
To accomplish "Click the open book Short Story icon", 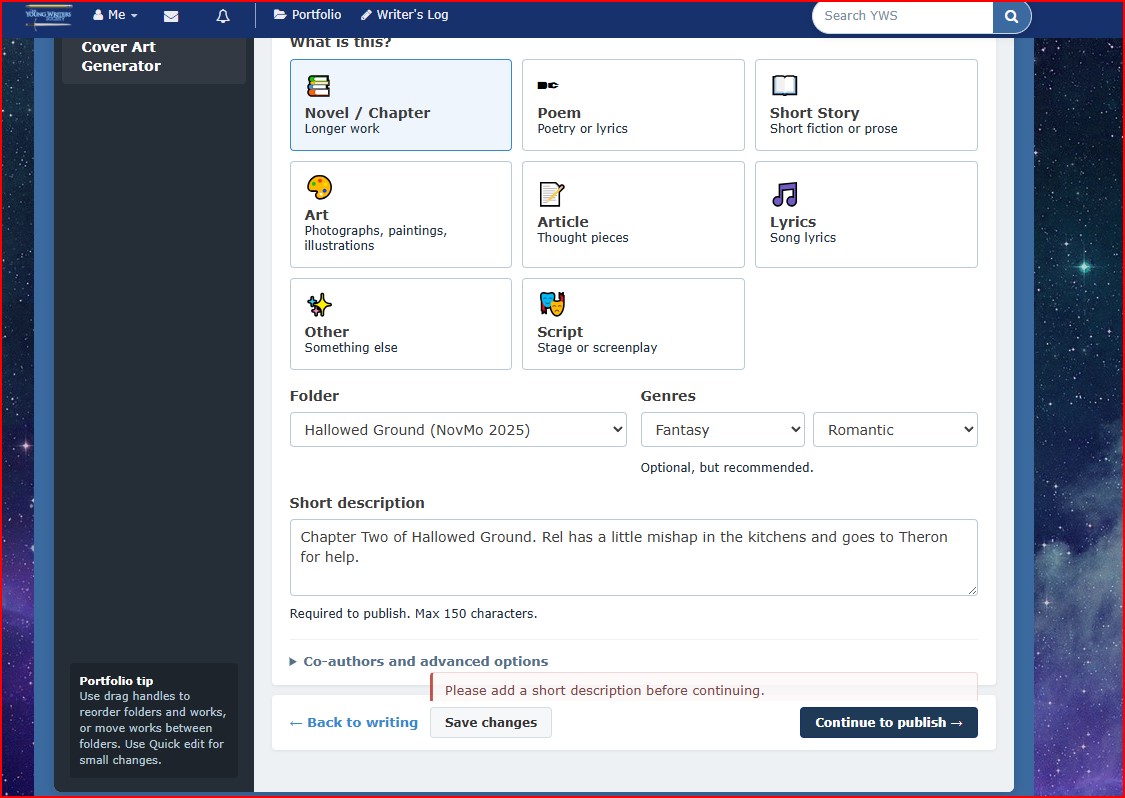I will [784, 85].
